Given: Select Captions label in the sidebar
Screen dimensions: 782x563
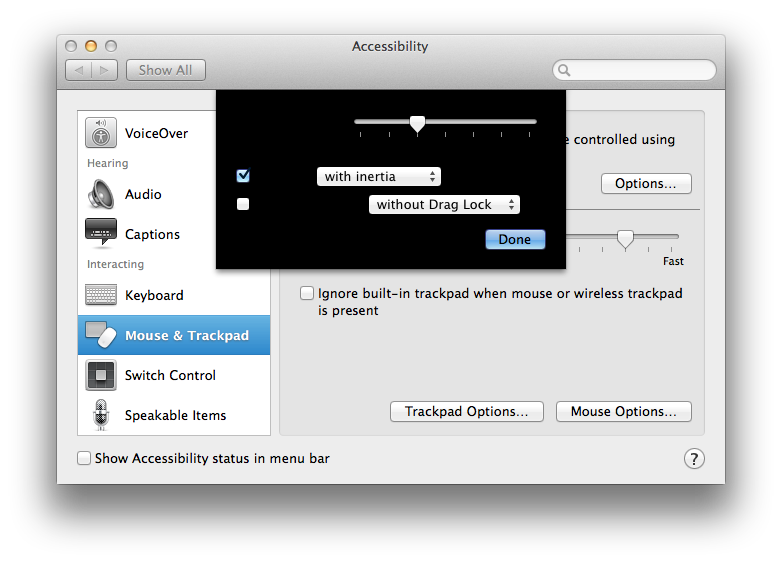Looking at the screenshot, I should pyautogui.click(x=152, y=234).
